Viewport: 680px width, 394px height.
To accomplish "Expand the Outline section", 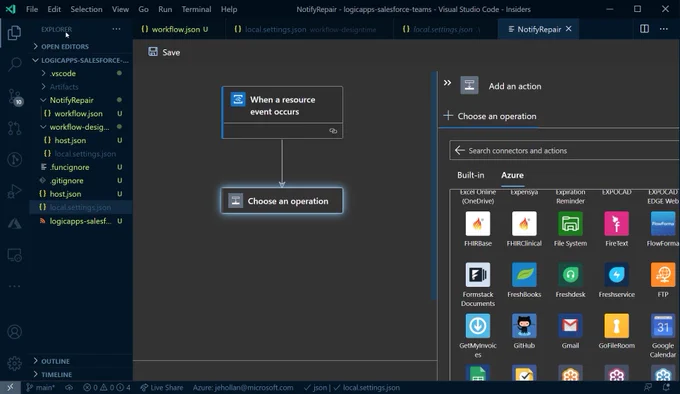I will coord(81,361).
